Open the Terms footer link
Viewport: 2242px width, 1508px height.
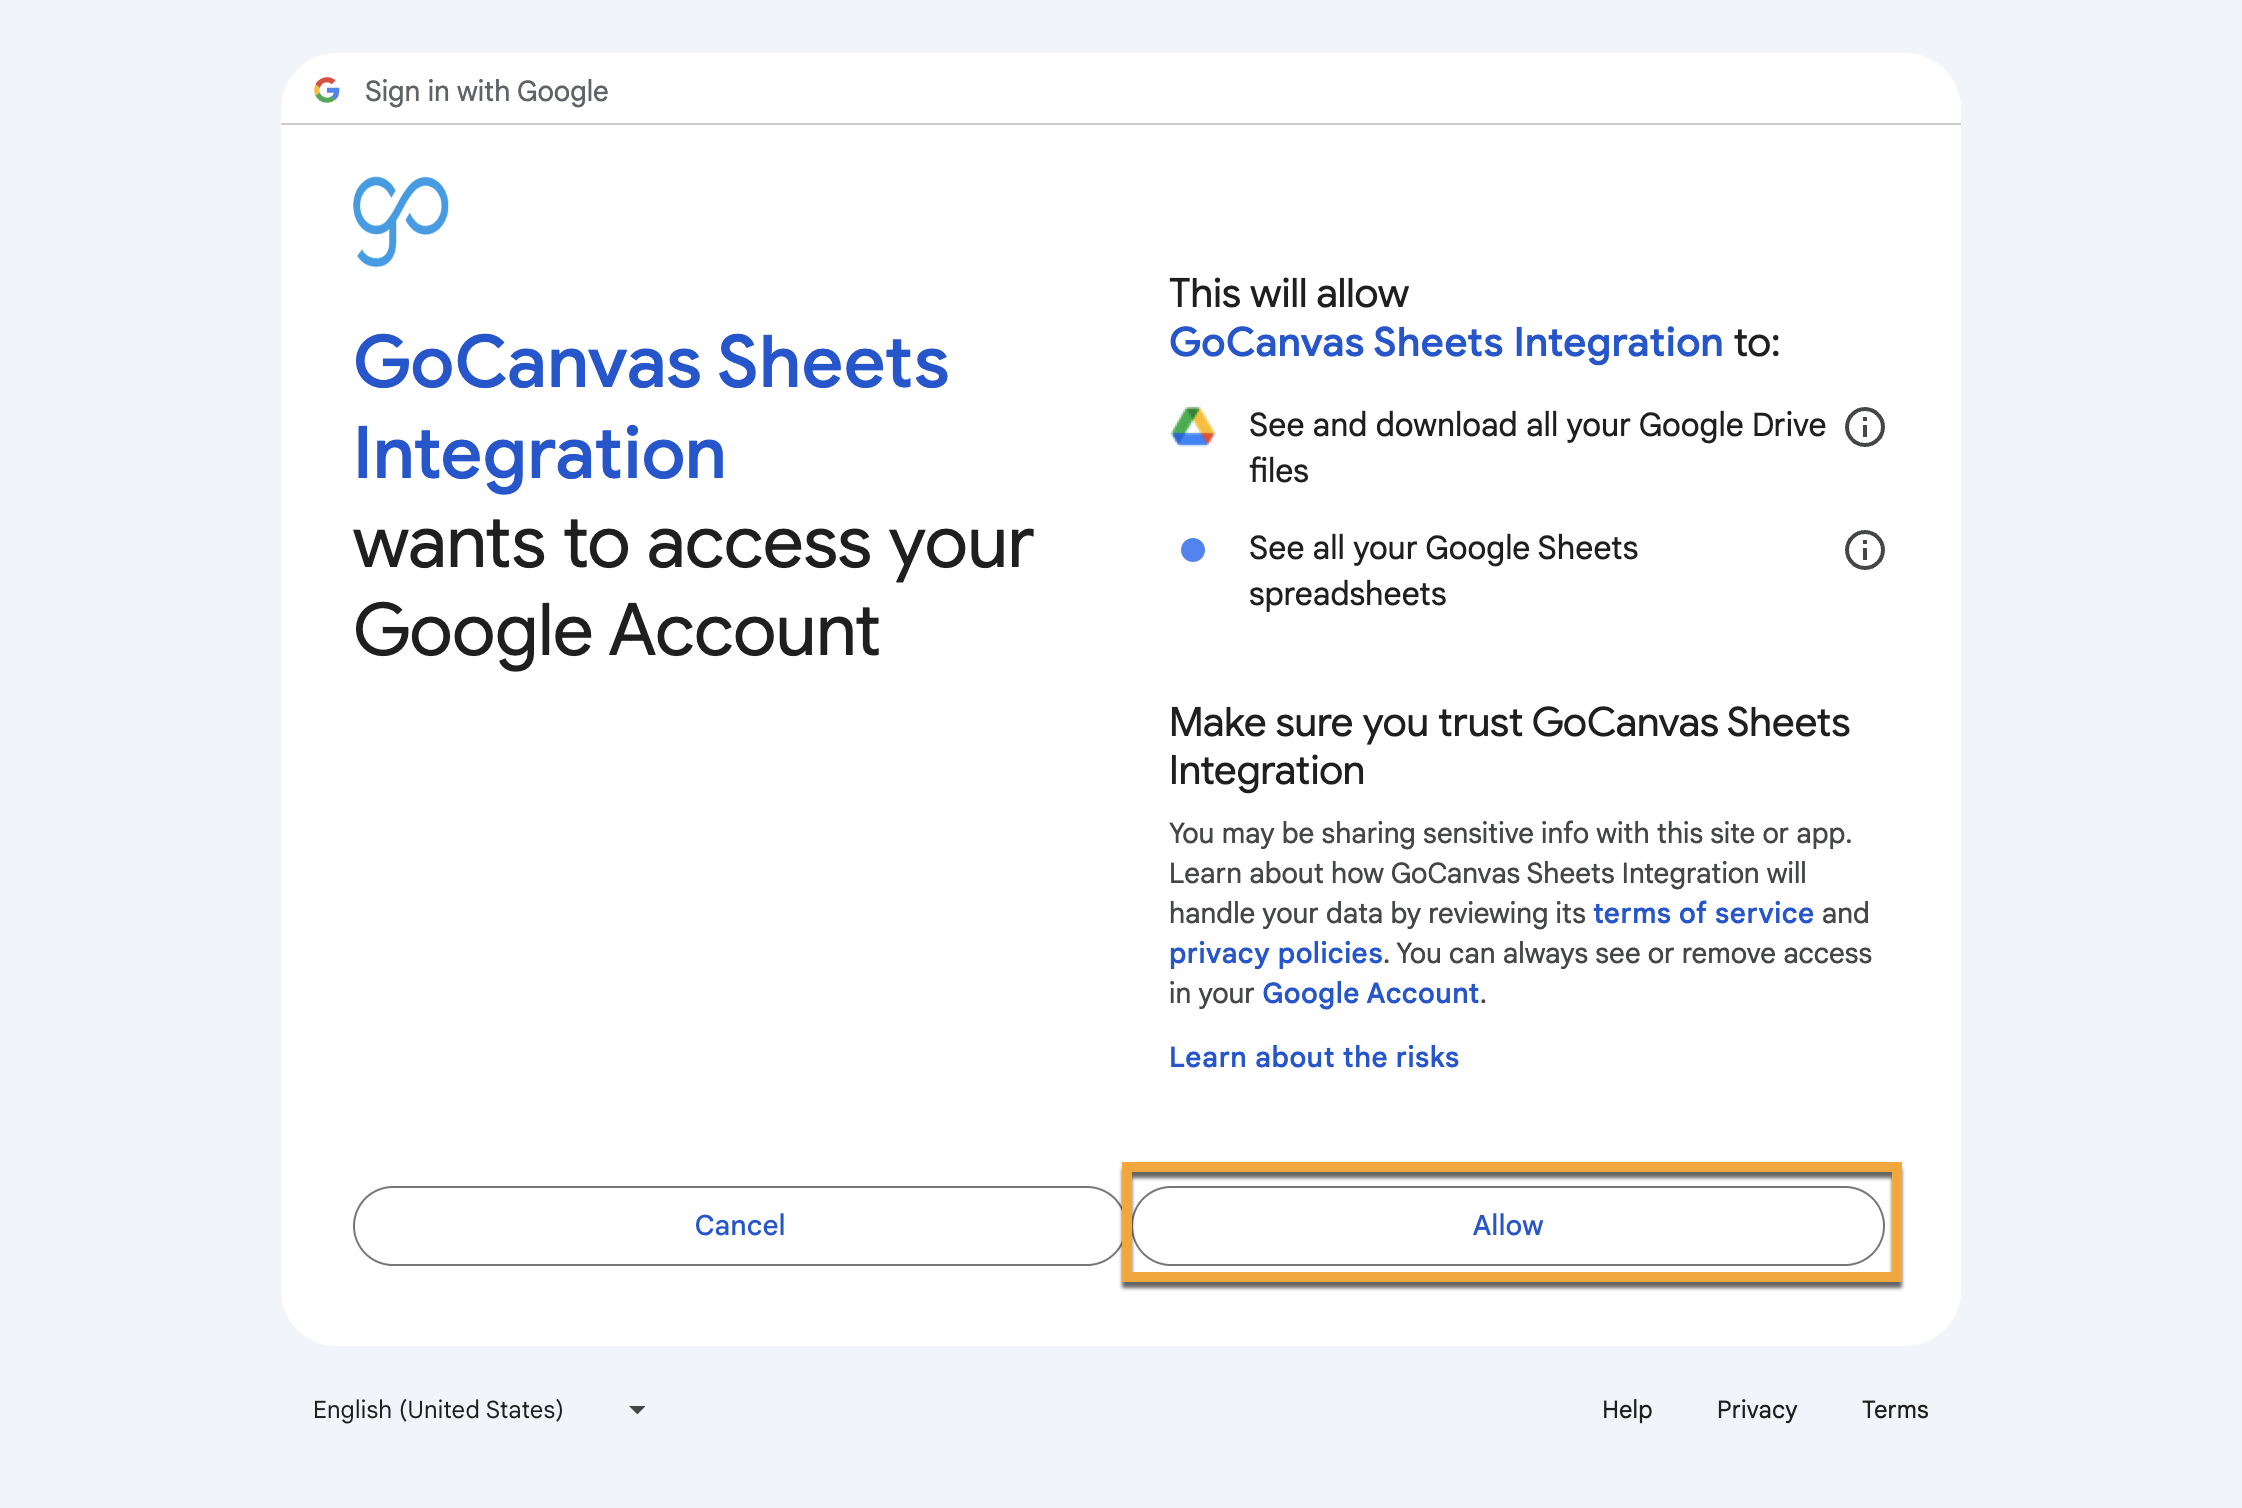click(x=1895, y=1409)
